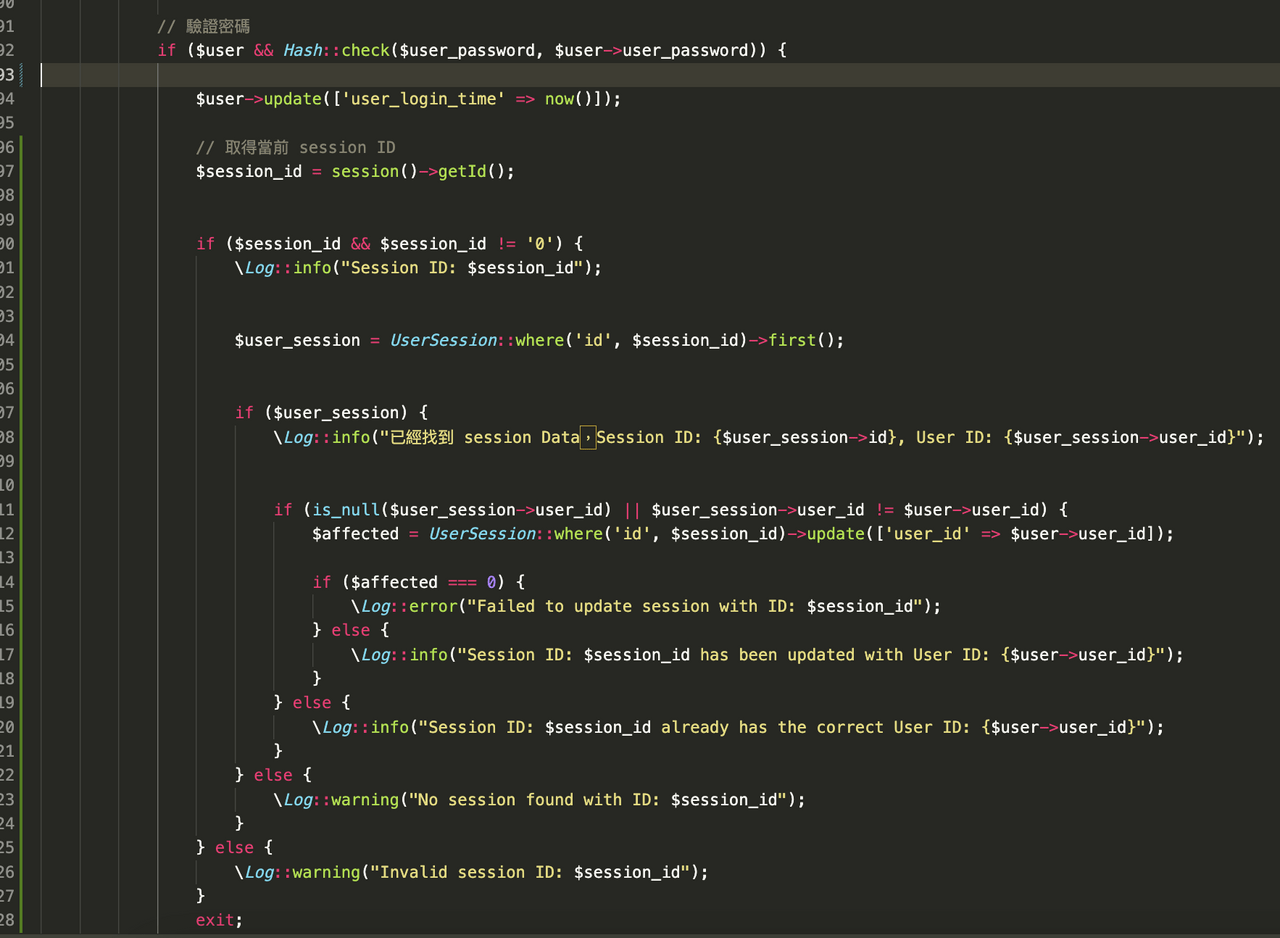The width and height of the screenshot is (1280, 938).
Task: Click 'UserSession' in the ->first() query line
Action: [443, 340]
